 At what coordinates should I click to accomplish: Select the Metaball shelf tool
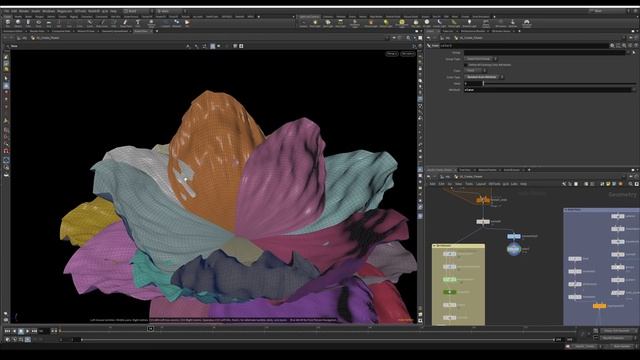pyautogui.click(x=176, y=23)
